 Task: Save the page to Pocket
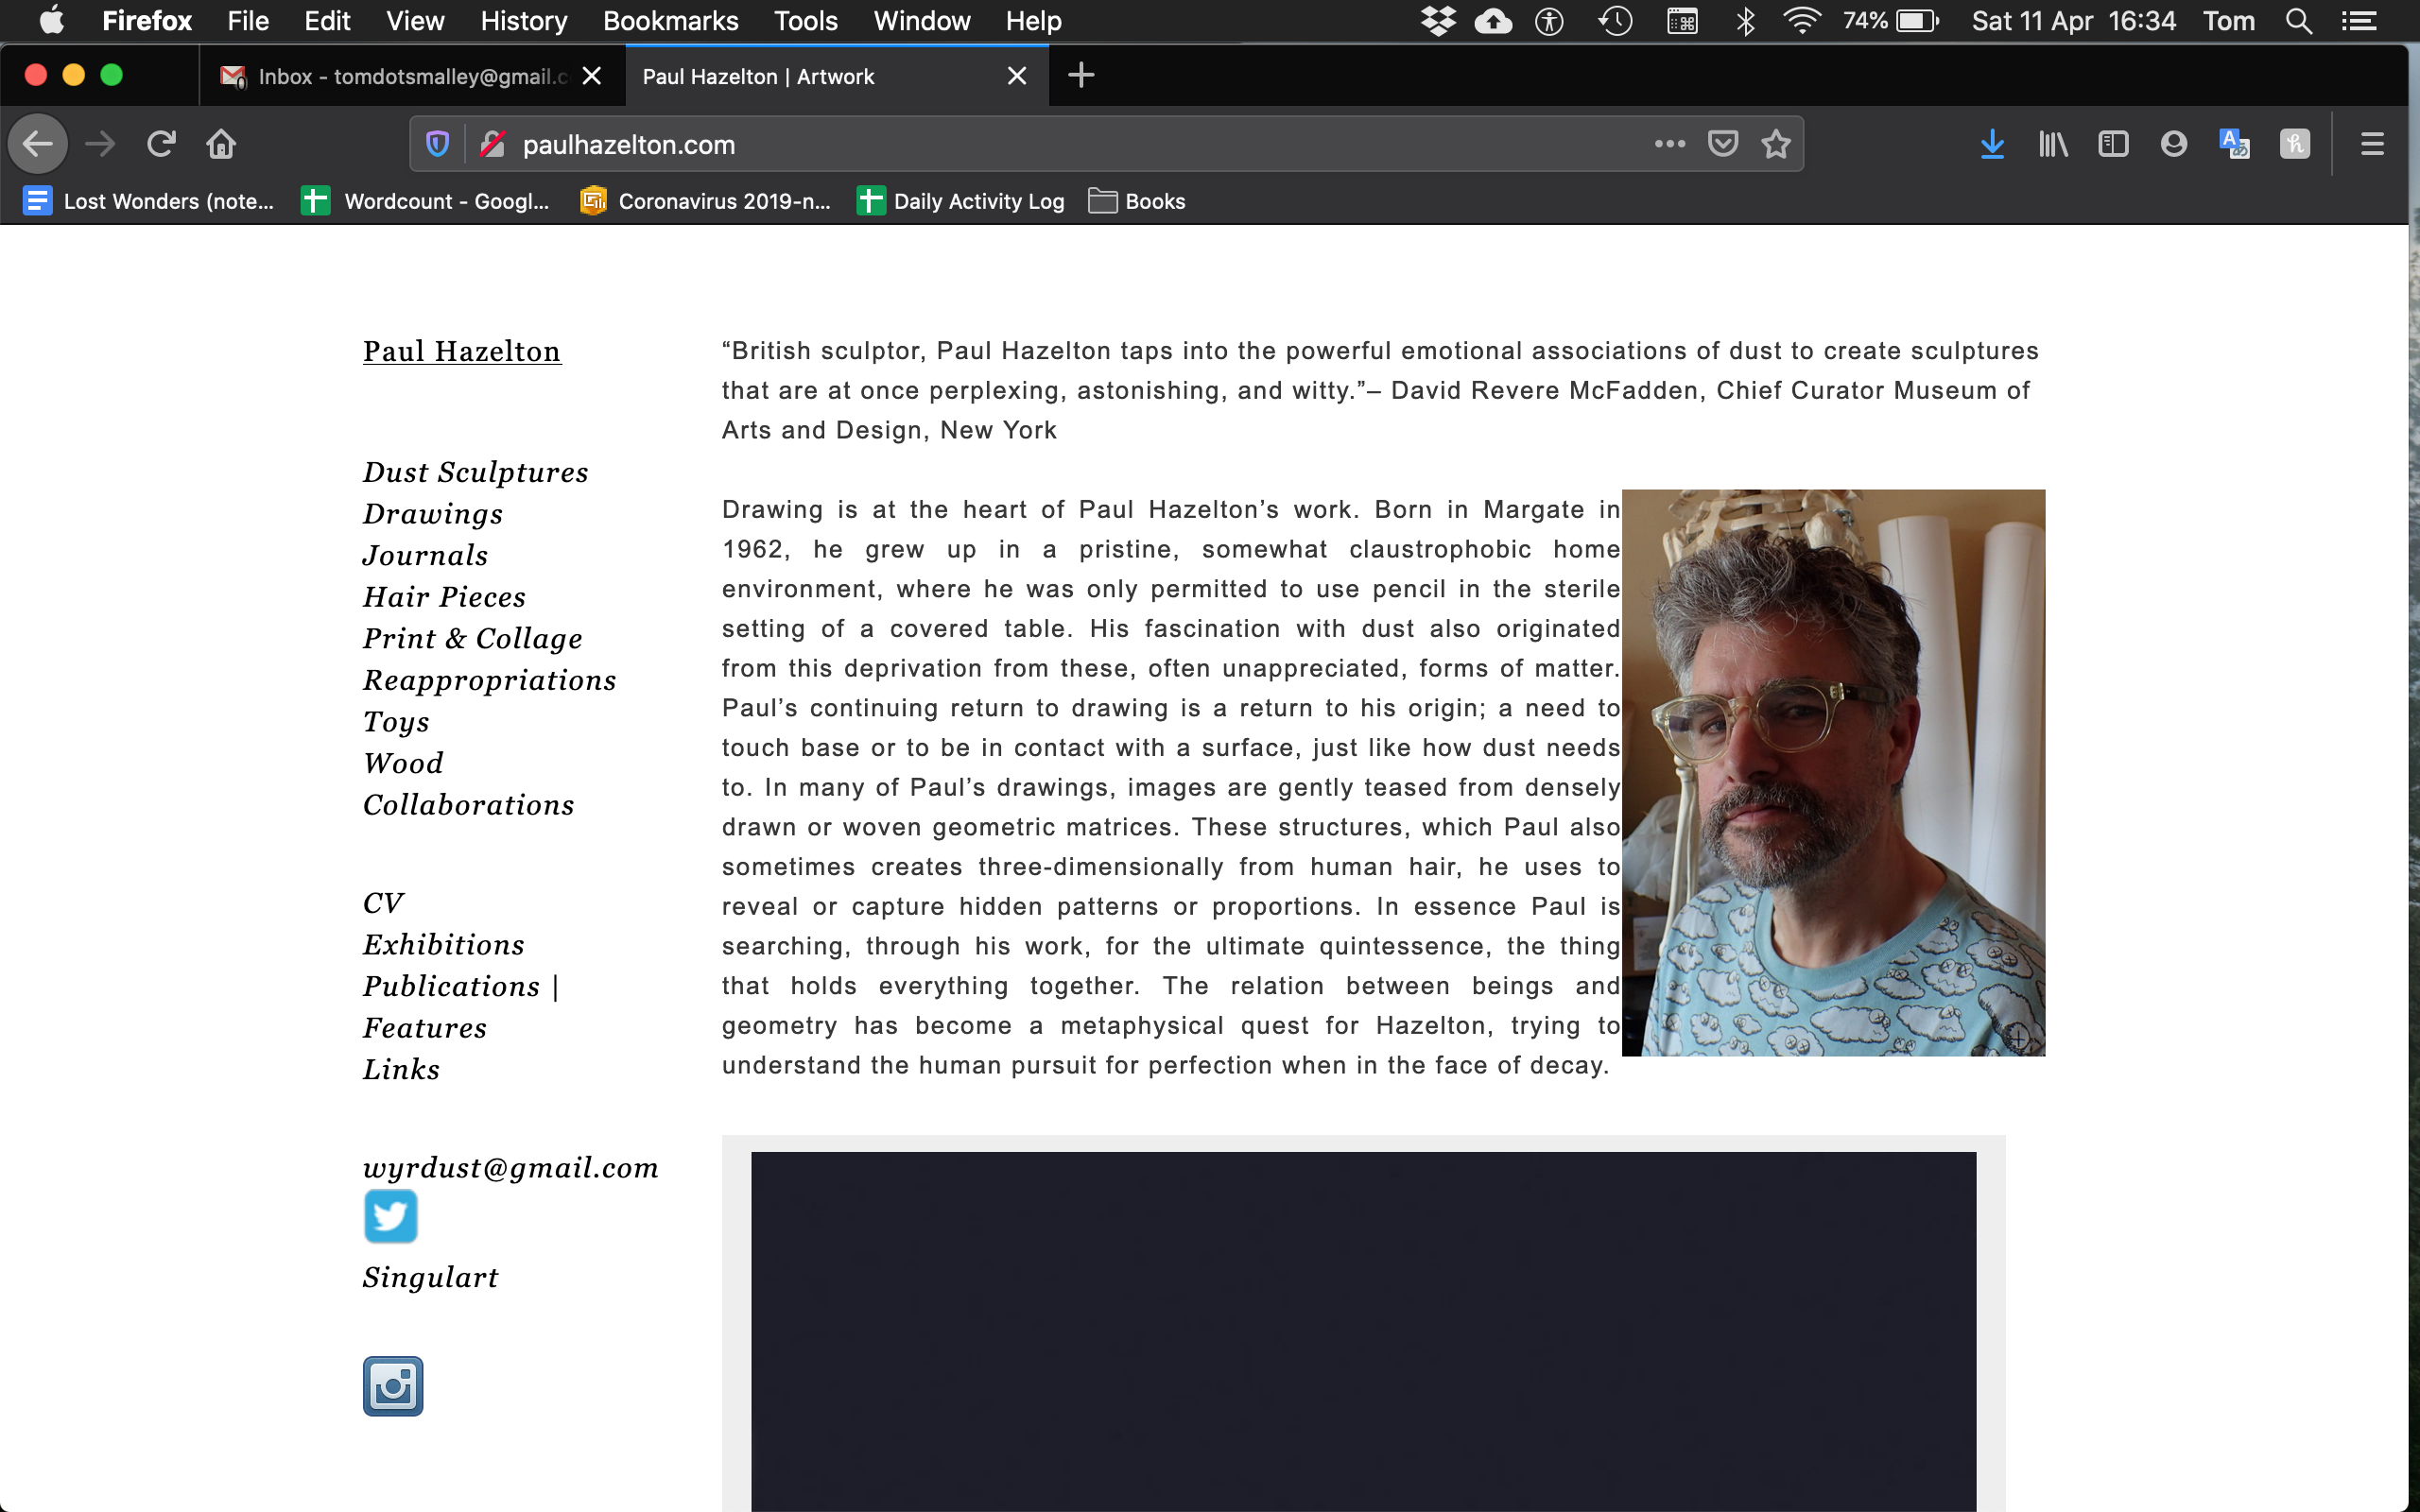click(1722, 145)
